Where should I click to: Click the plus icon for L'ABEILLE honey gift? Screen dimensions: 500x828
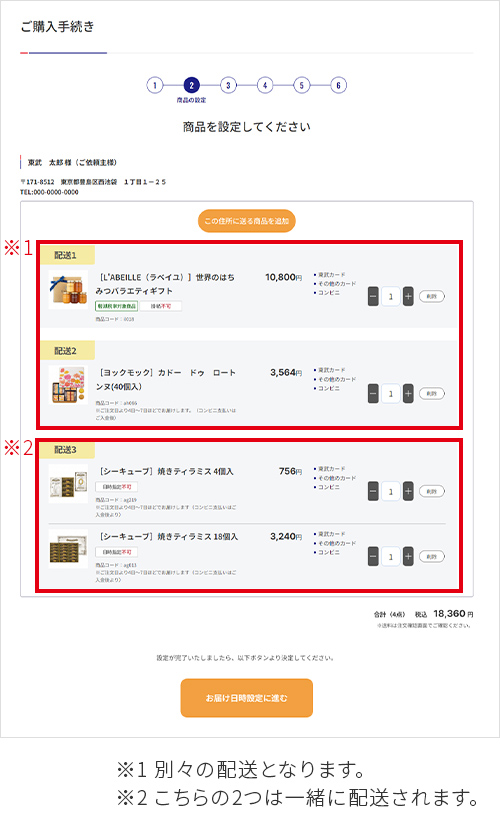[408, 296]
